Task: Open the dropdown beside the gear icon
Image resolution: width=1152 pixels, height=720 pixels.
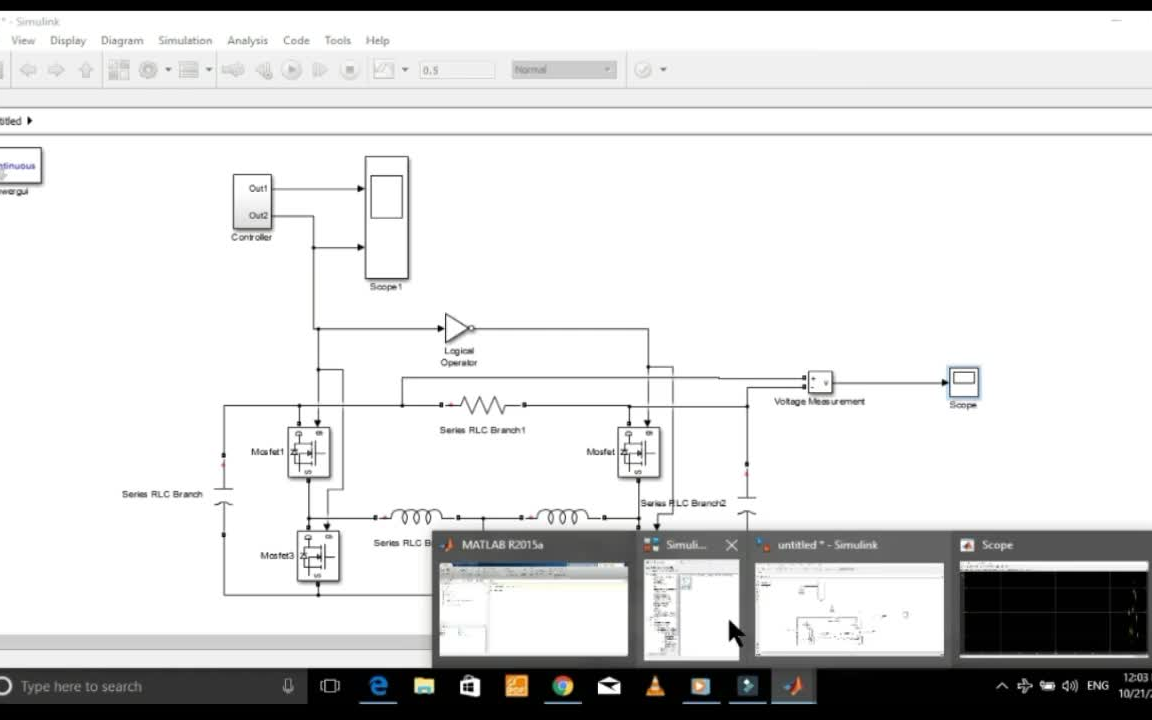Action: (x=168, y=69)
